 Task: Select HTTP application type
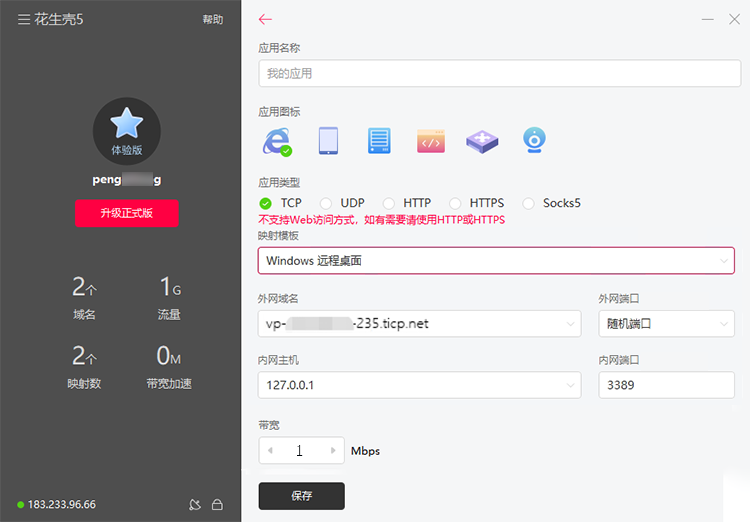389,203
